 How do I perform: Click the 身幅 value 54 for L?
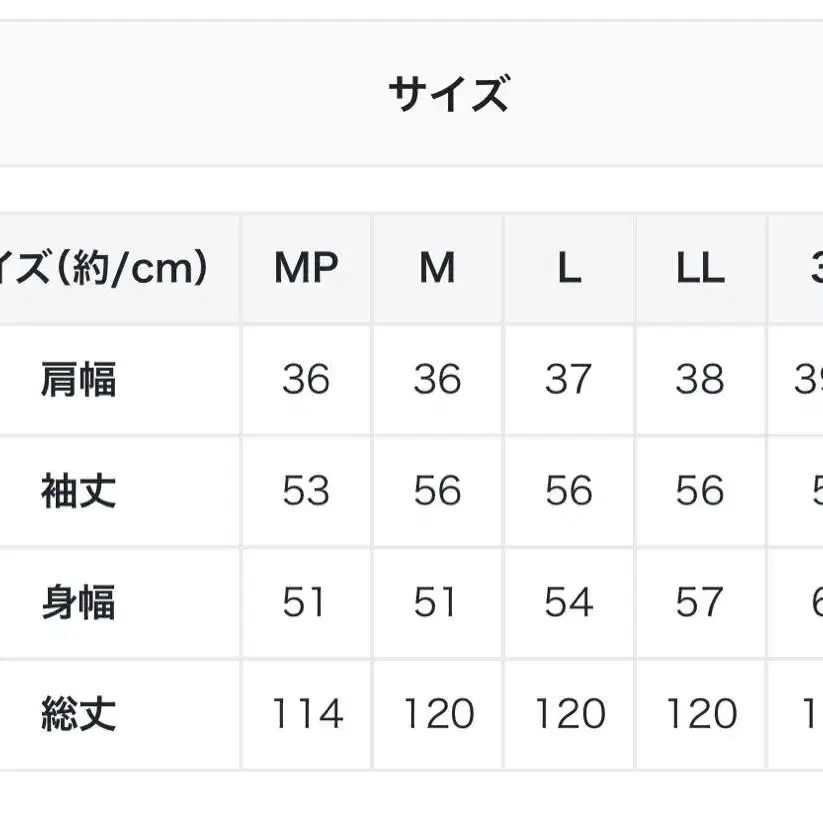click(x=569, y=603)
